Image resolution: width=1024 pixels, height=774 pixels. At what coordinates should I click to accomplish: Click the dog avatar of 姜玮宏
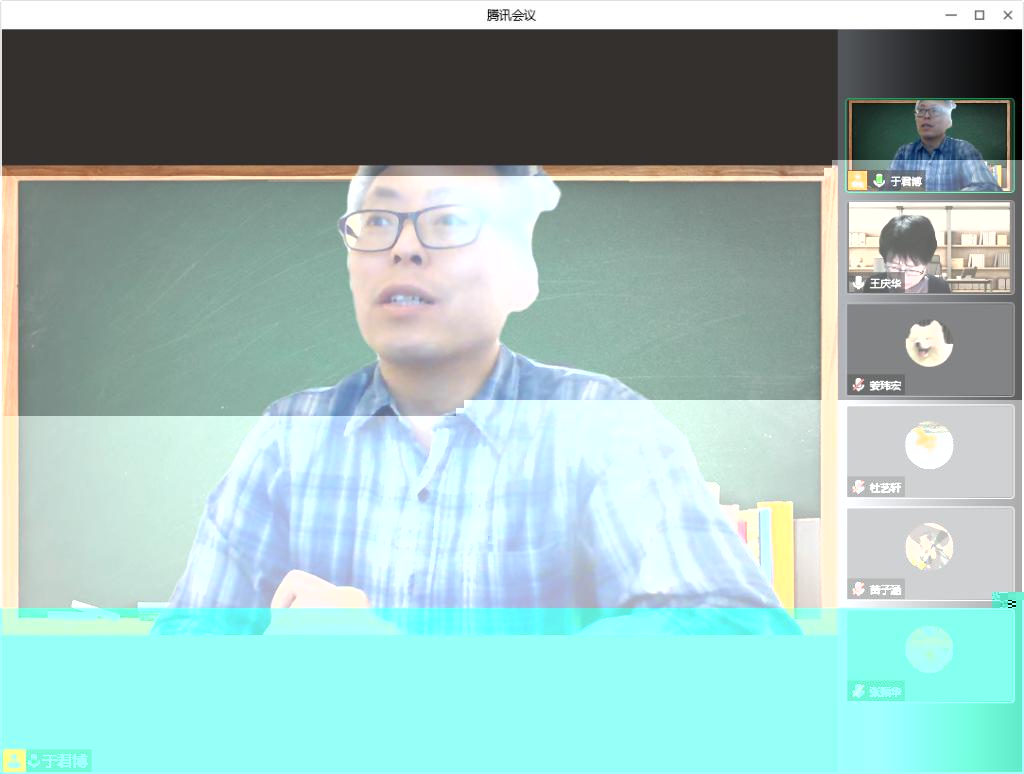pyautogui.click(x=929, y=342)
